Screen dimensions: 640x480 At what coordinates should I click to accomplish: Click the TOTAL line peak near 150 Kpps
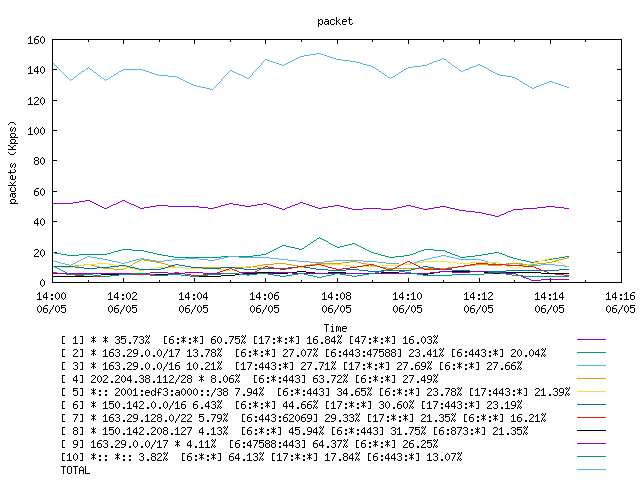(319, 53)
